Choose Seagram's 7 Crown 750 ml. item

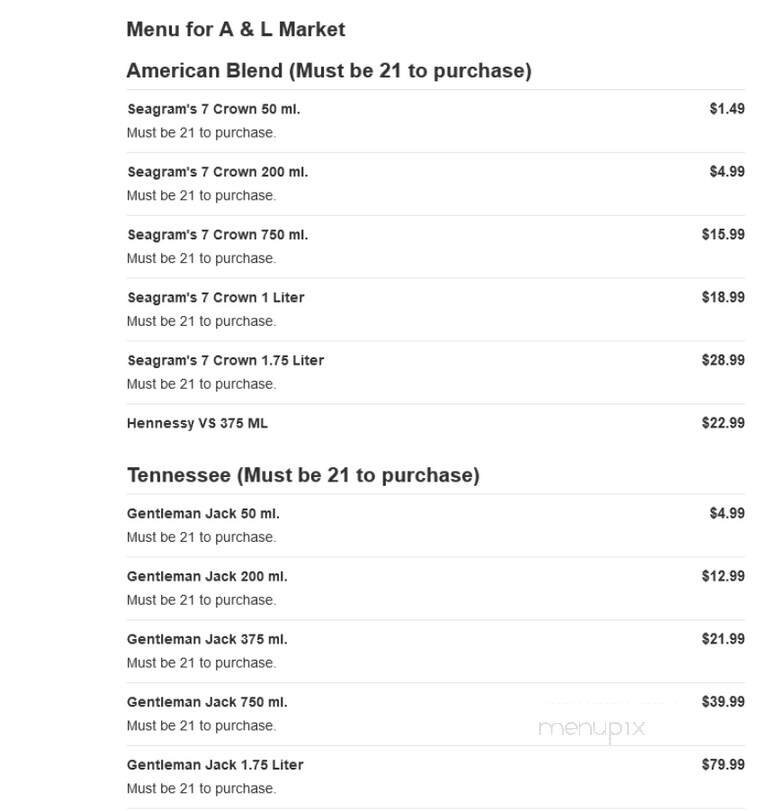pyautogui.click(x=217, y=235)
